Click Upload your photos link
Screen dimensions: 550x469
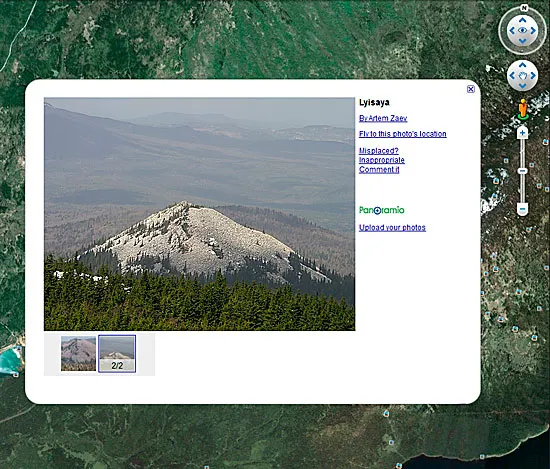[392, 228]
